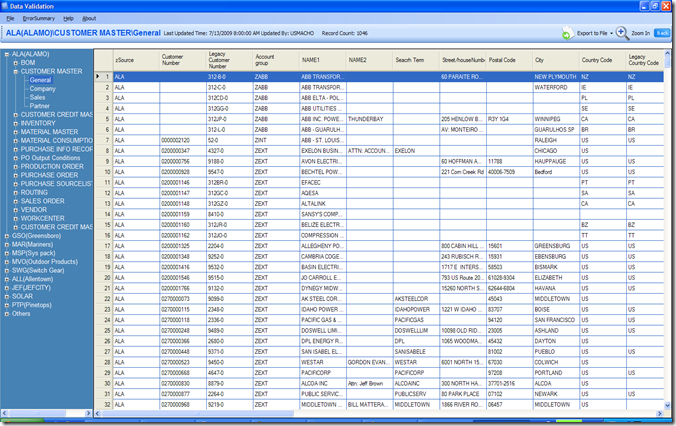Viewport: 676px width, 426px height.
Task: Select General under CUSTOMER MASTER
Action: click(41, 80)
